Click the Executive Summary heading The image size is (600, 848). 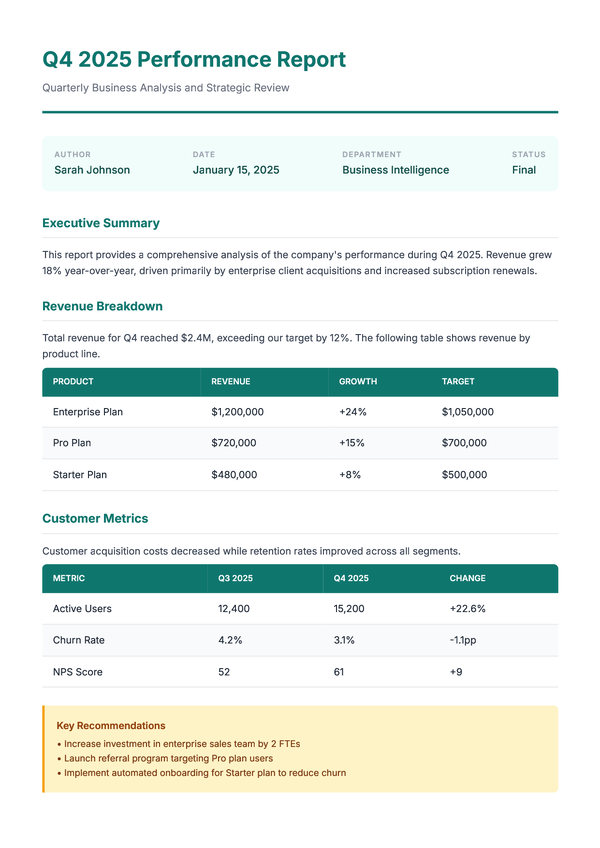101,223
